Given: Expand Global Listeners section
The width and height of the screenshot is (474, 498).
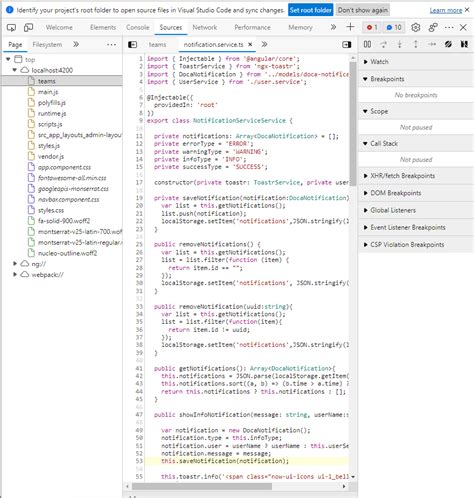Looking at the screenshot, I should [416, 210].
